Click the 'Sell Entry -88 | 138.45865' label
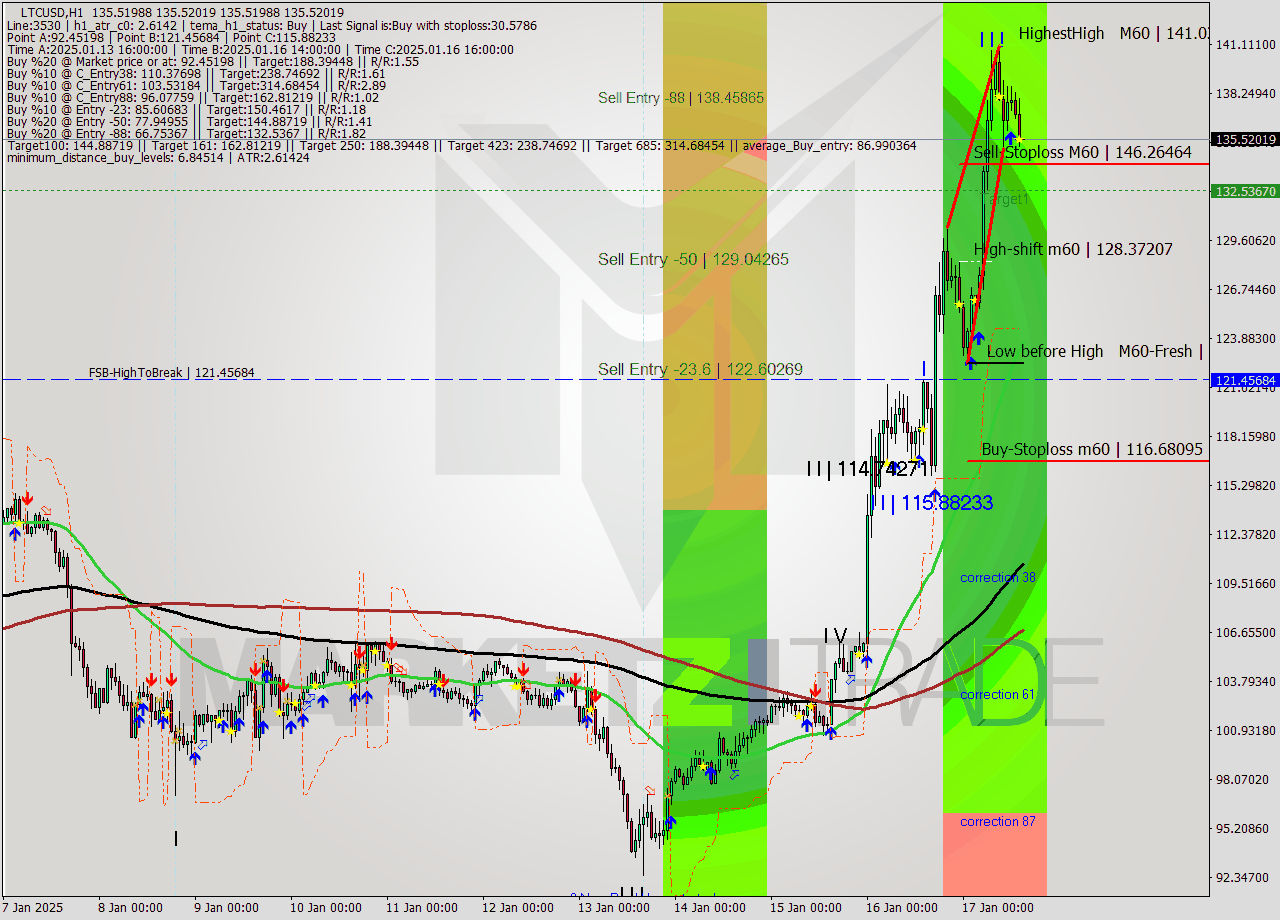1280x920 pixels. (x=681, y=98)
